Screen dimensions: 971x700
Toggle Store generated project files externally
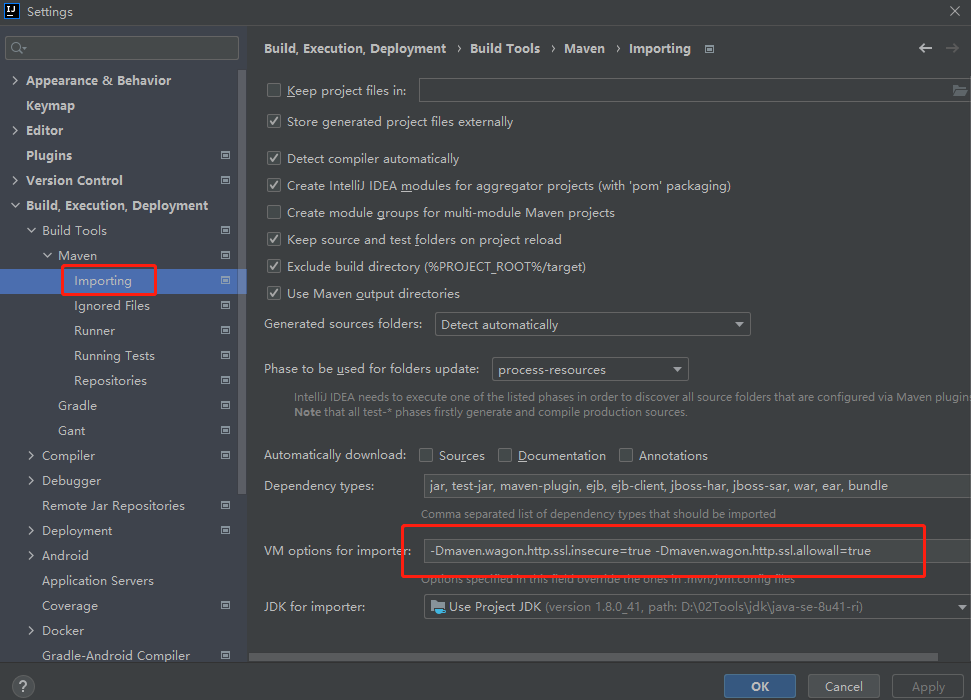274,121
